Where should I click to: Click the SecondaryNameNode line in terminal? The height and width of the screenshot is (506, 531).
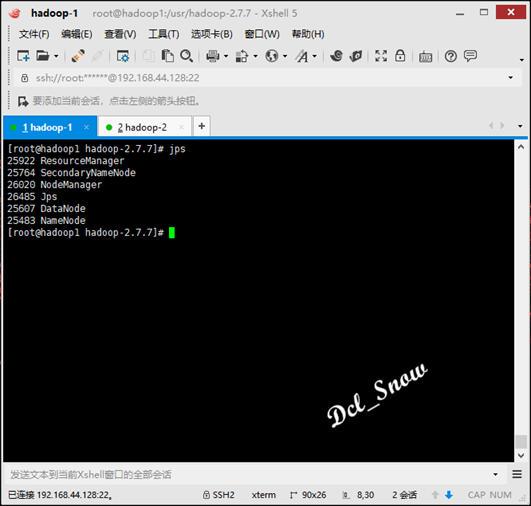(71, 173)
